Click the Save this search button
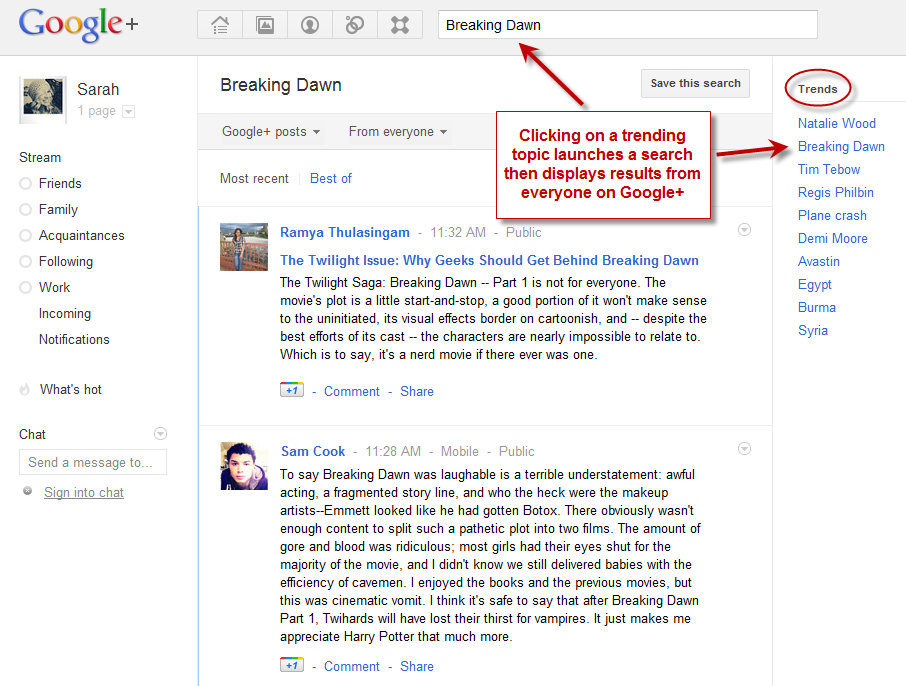The image size is (906, 686). (695, 83)
